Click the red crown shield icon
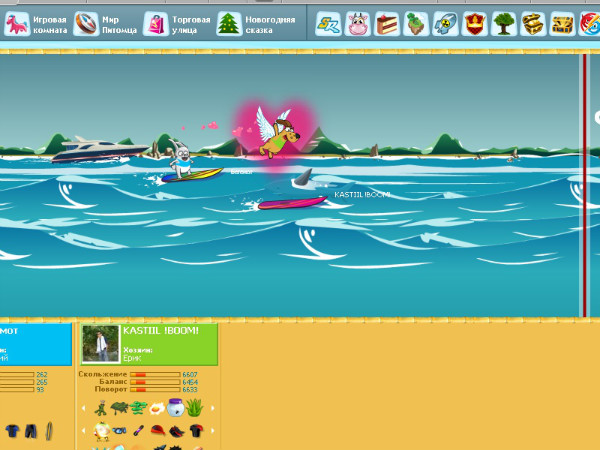Image resolution: width=600 pixels, height=450 pixels. 475,24
